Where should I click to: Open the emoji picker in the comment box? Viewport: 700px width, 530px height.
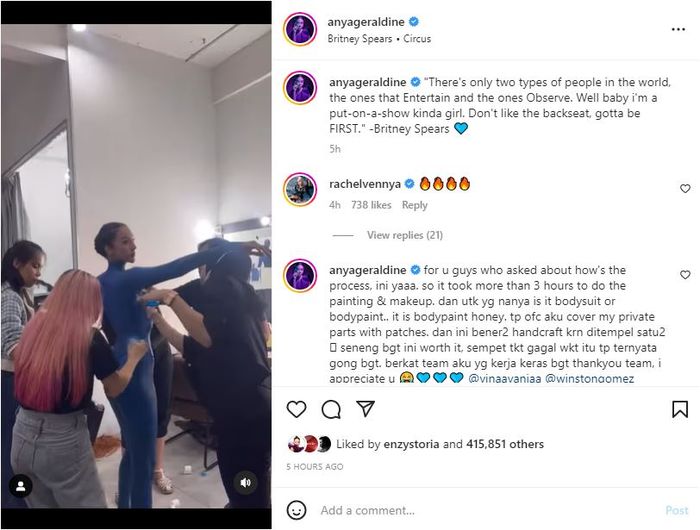tap(297, 510)
